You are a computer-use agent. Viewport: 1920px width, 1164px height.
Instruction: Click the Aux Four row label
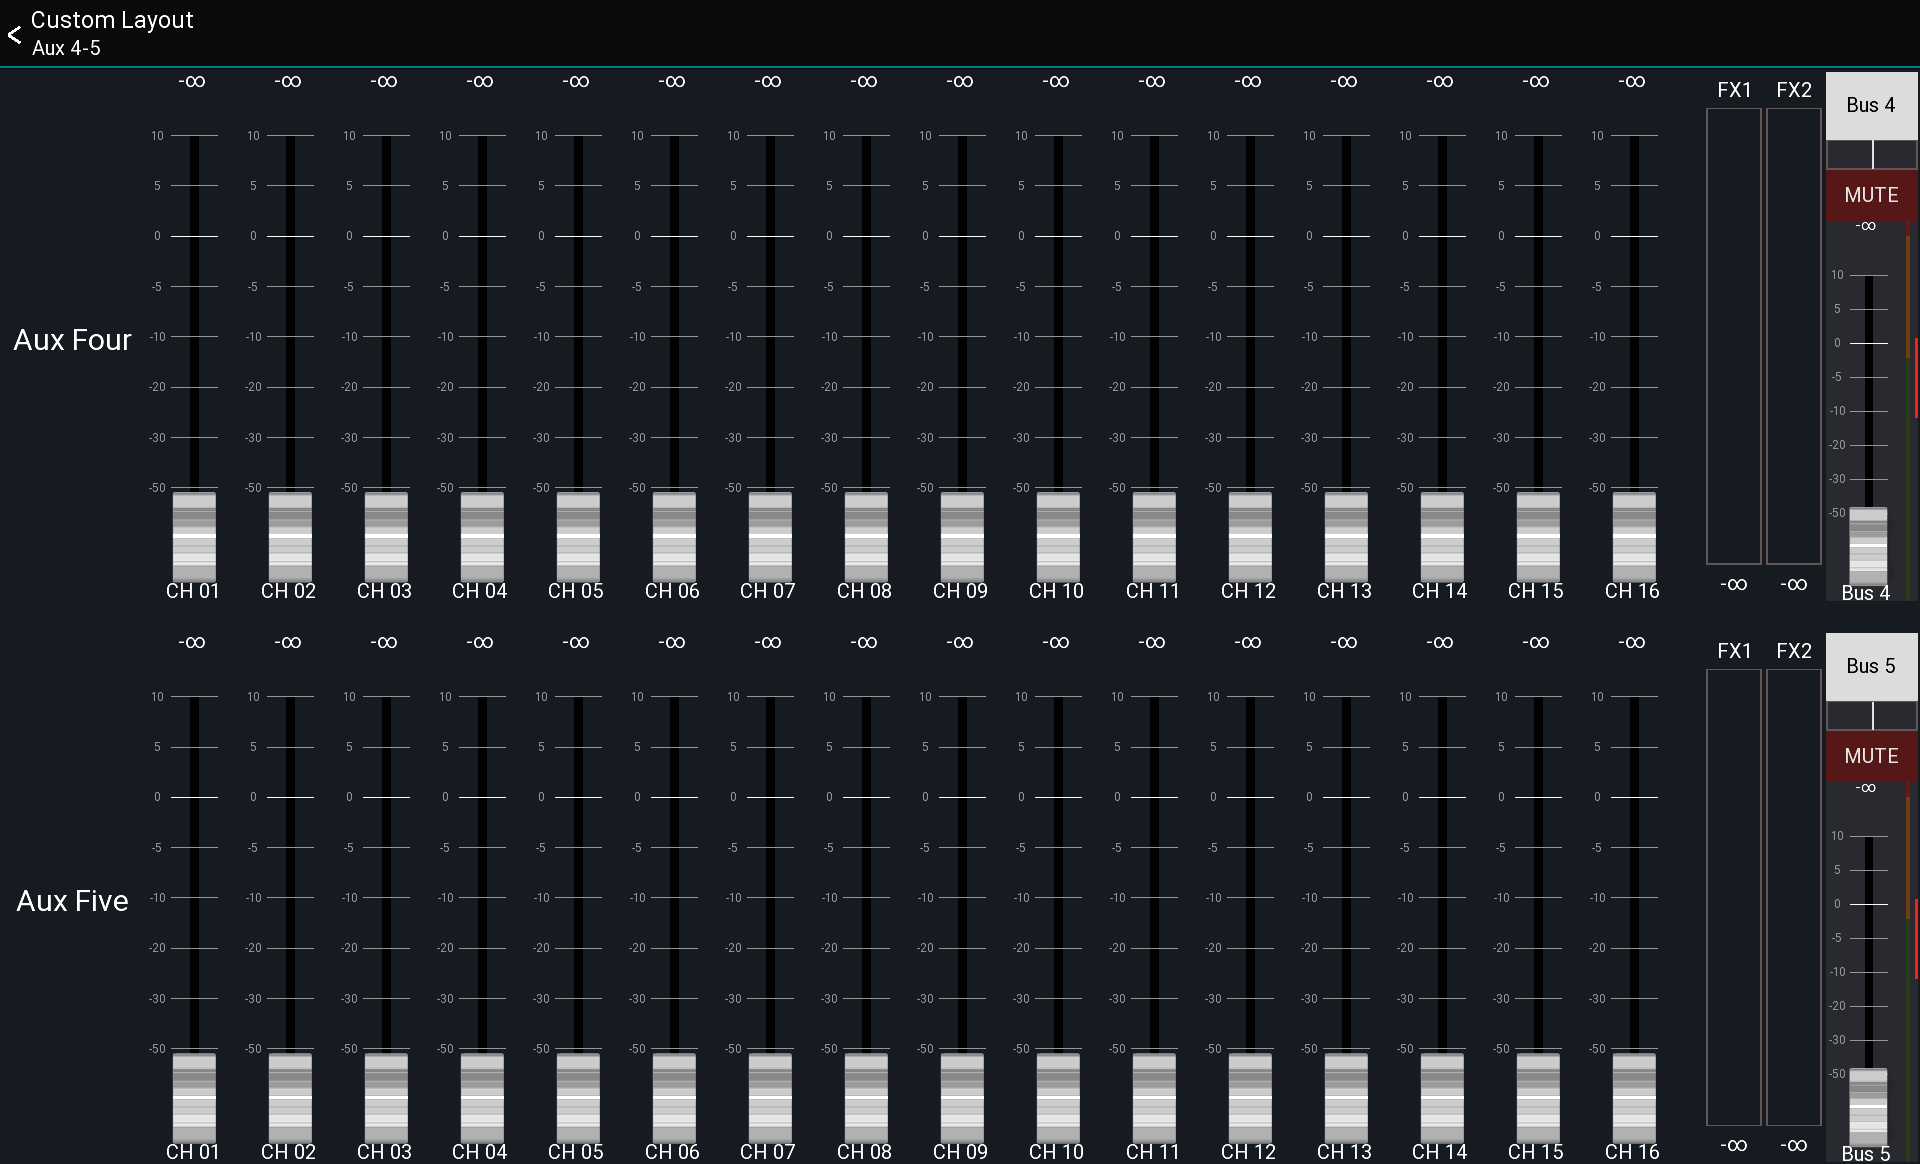[71, 340]
